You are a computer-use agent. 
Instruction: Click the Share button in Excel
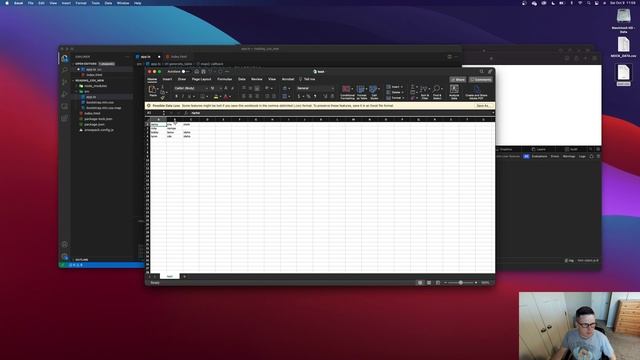[458, 80]
